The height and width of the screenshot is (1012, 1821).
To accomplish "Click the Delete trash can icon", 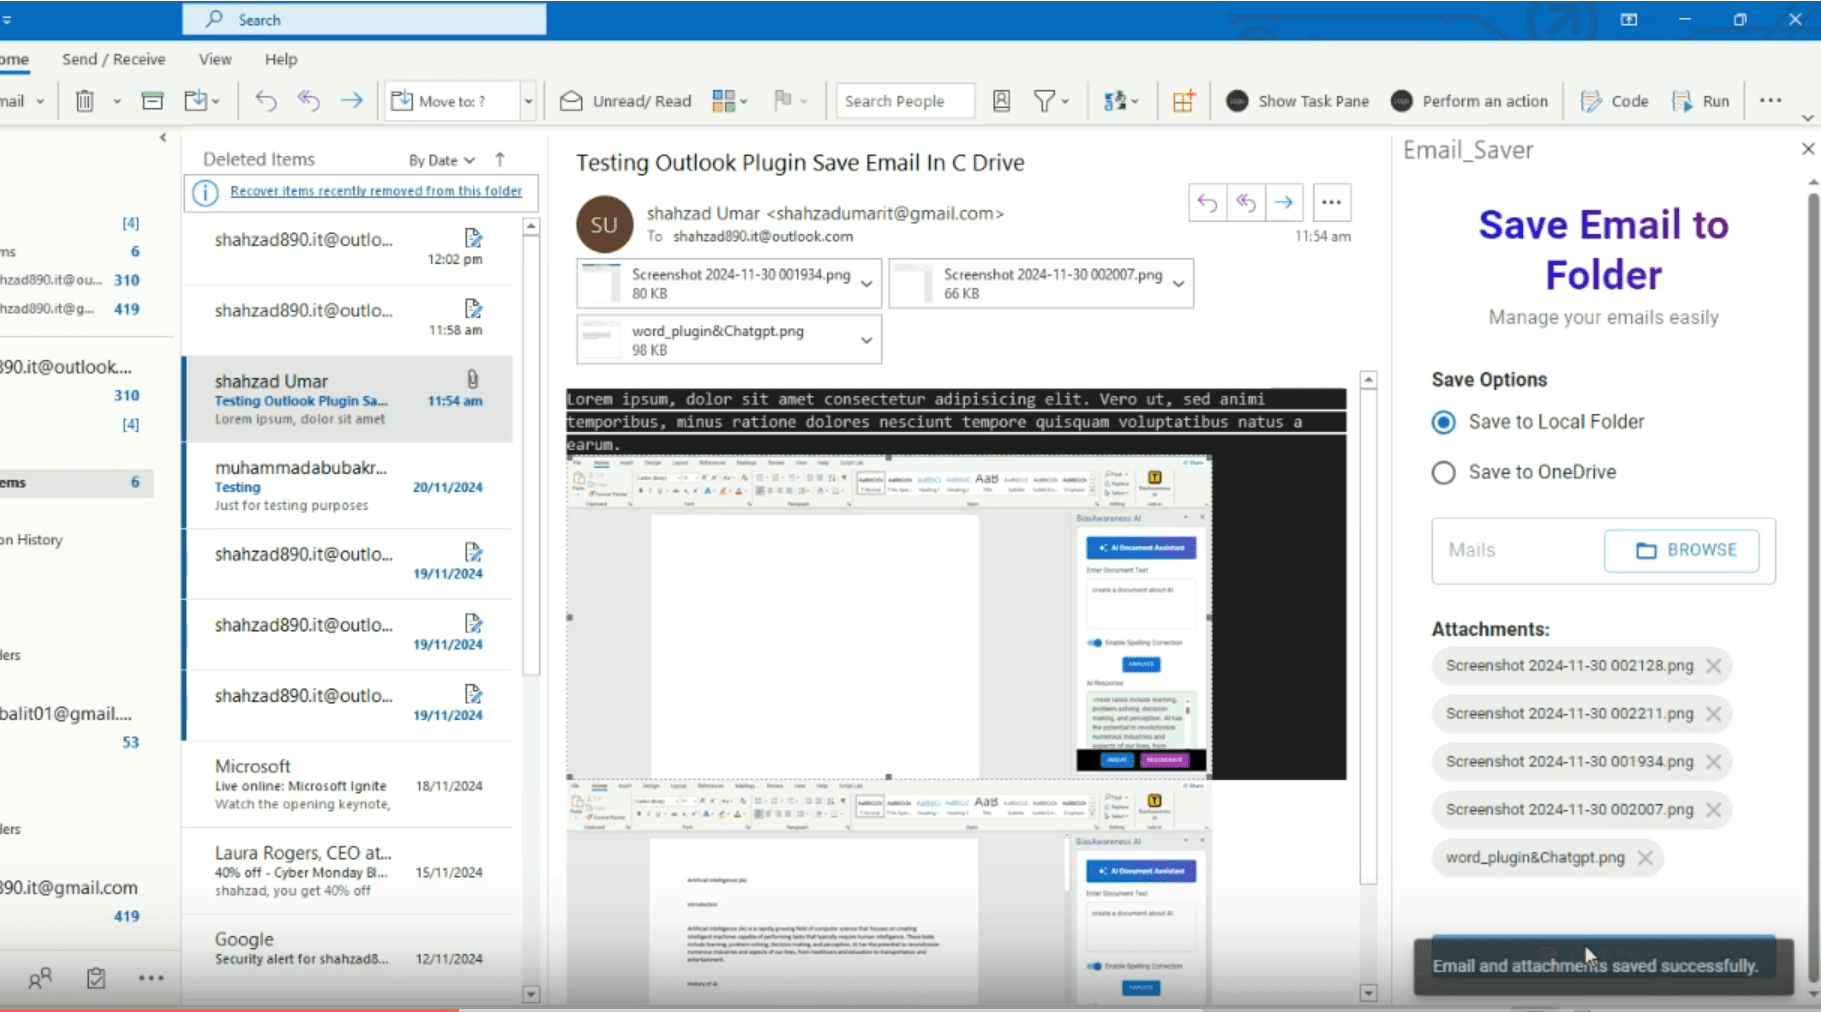I will pos(85,100).
